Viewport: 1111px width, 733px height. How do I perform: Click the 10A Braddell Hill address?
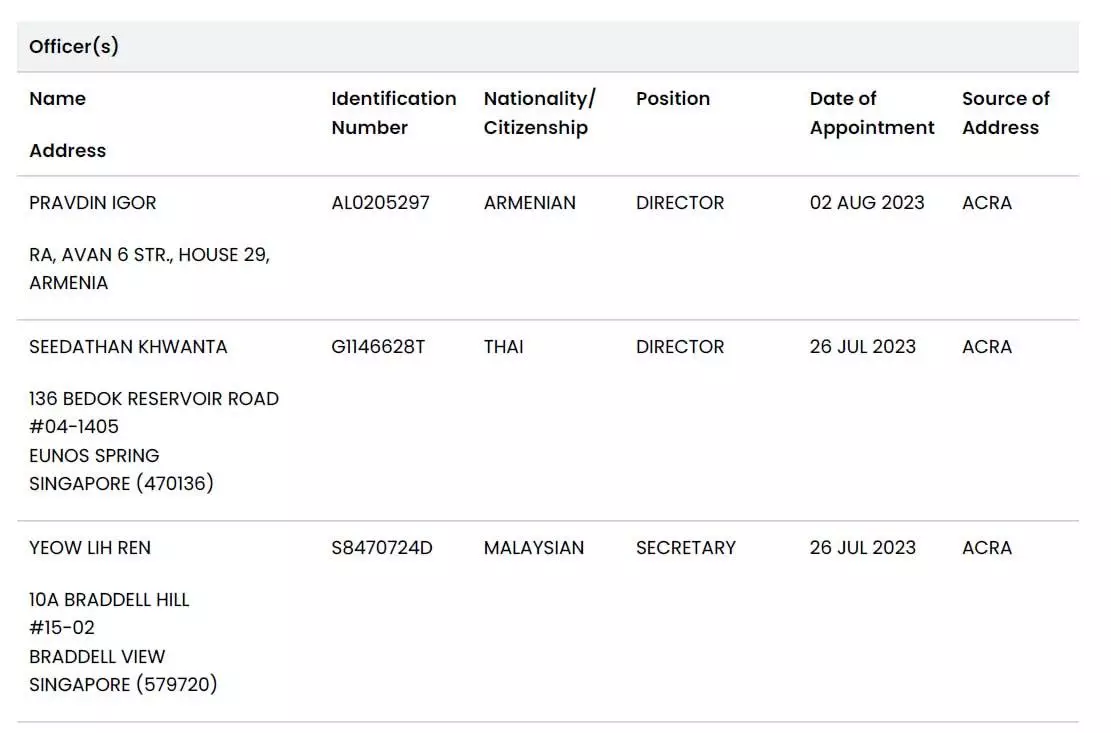[x=123, y=642]
